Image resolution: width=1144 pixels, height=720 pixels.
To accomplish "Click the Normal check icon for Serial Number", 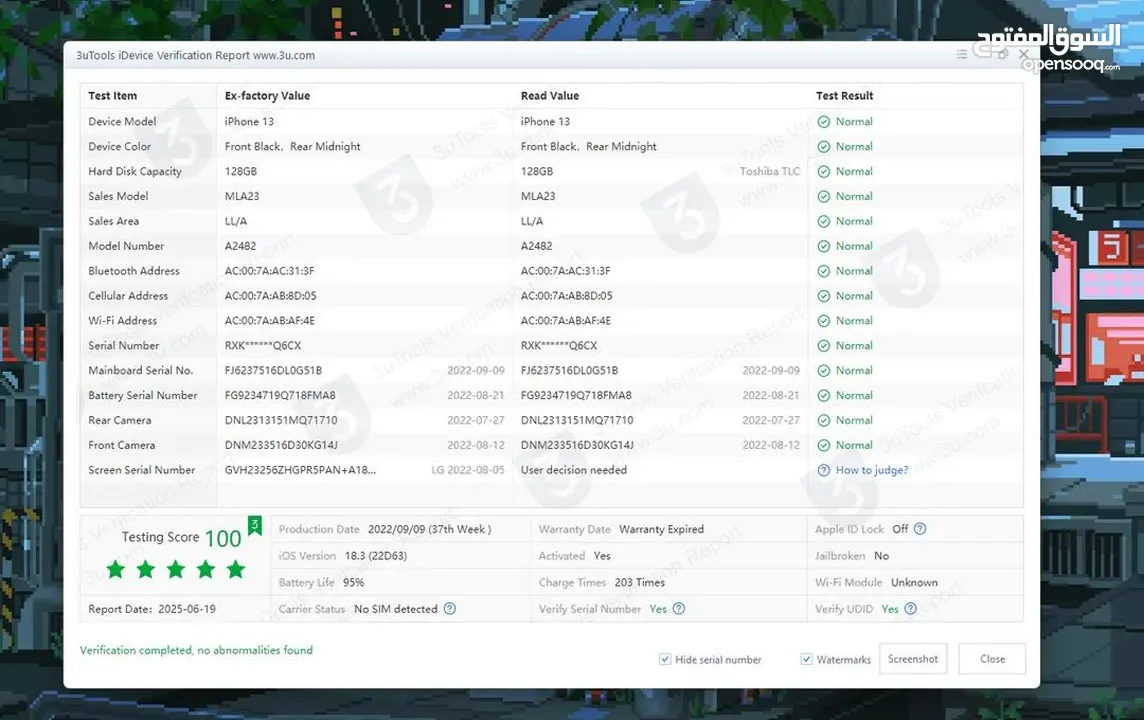I will (x=824, y=346).
